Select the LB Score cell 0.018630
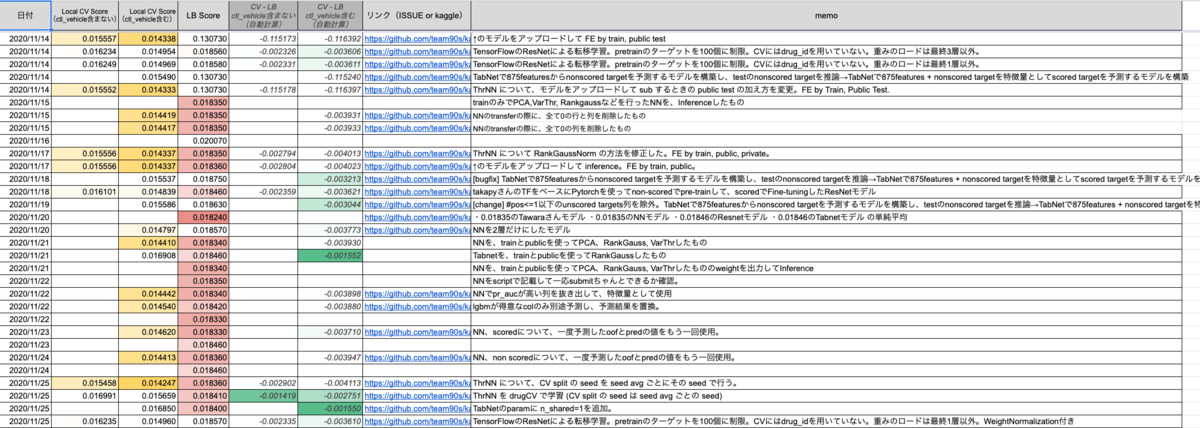Image resolution: width=1200 pixels, height=428 pixels. [x=203, y=203]
